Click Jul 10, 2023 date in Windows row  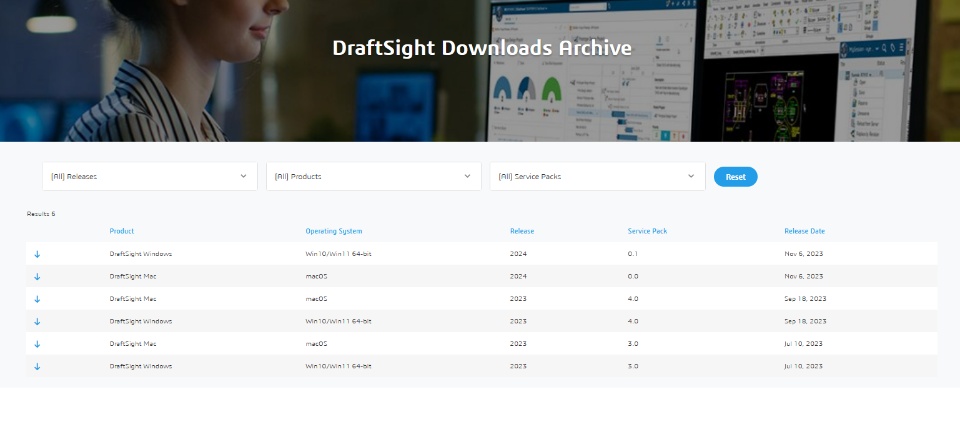803,366
